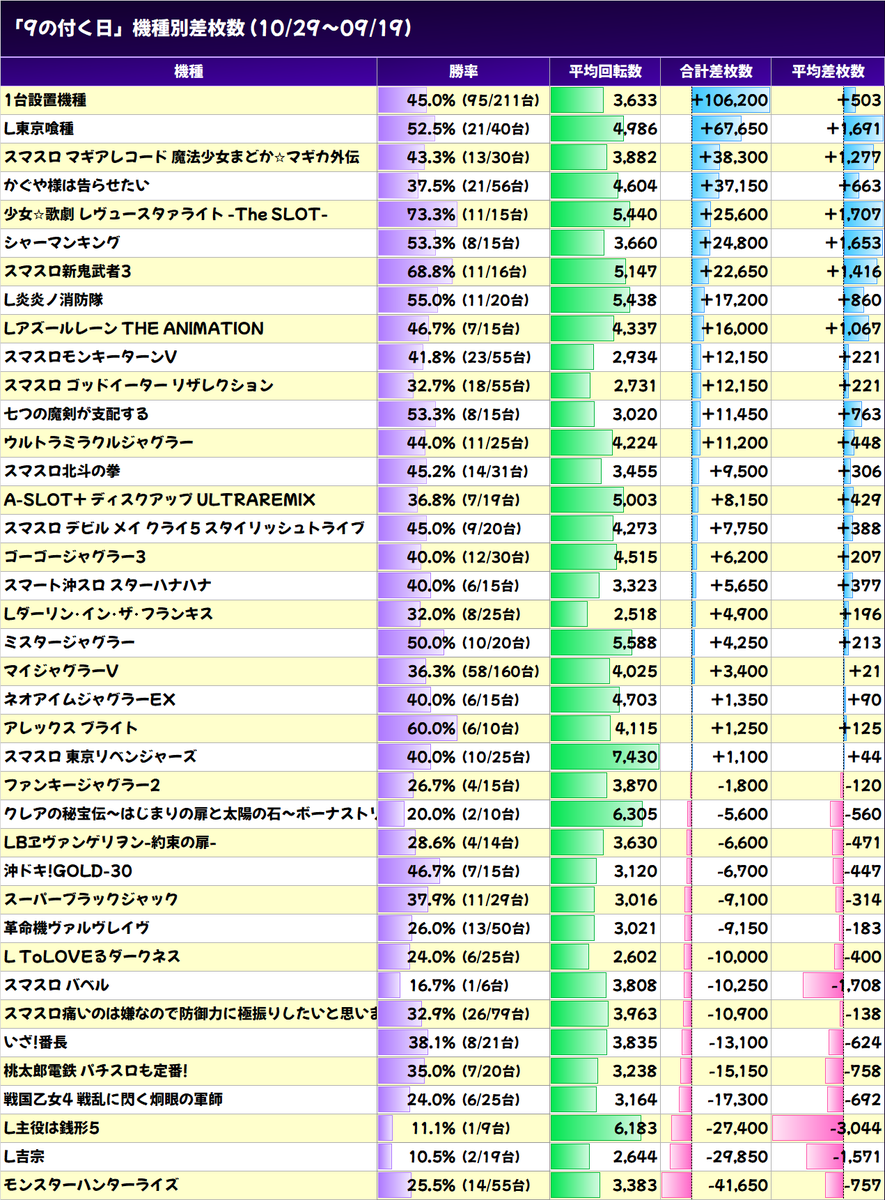Select average difference -3,044 cell
Viewport: 885px width, 1200px height.
tap(828, 1127)
